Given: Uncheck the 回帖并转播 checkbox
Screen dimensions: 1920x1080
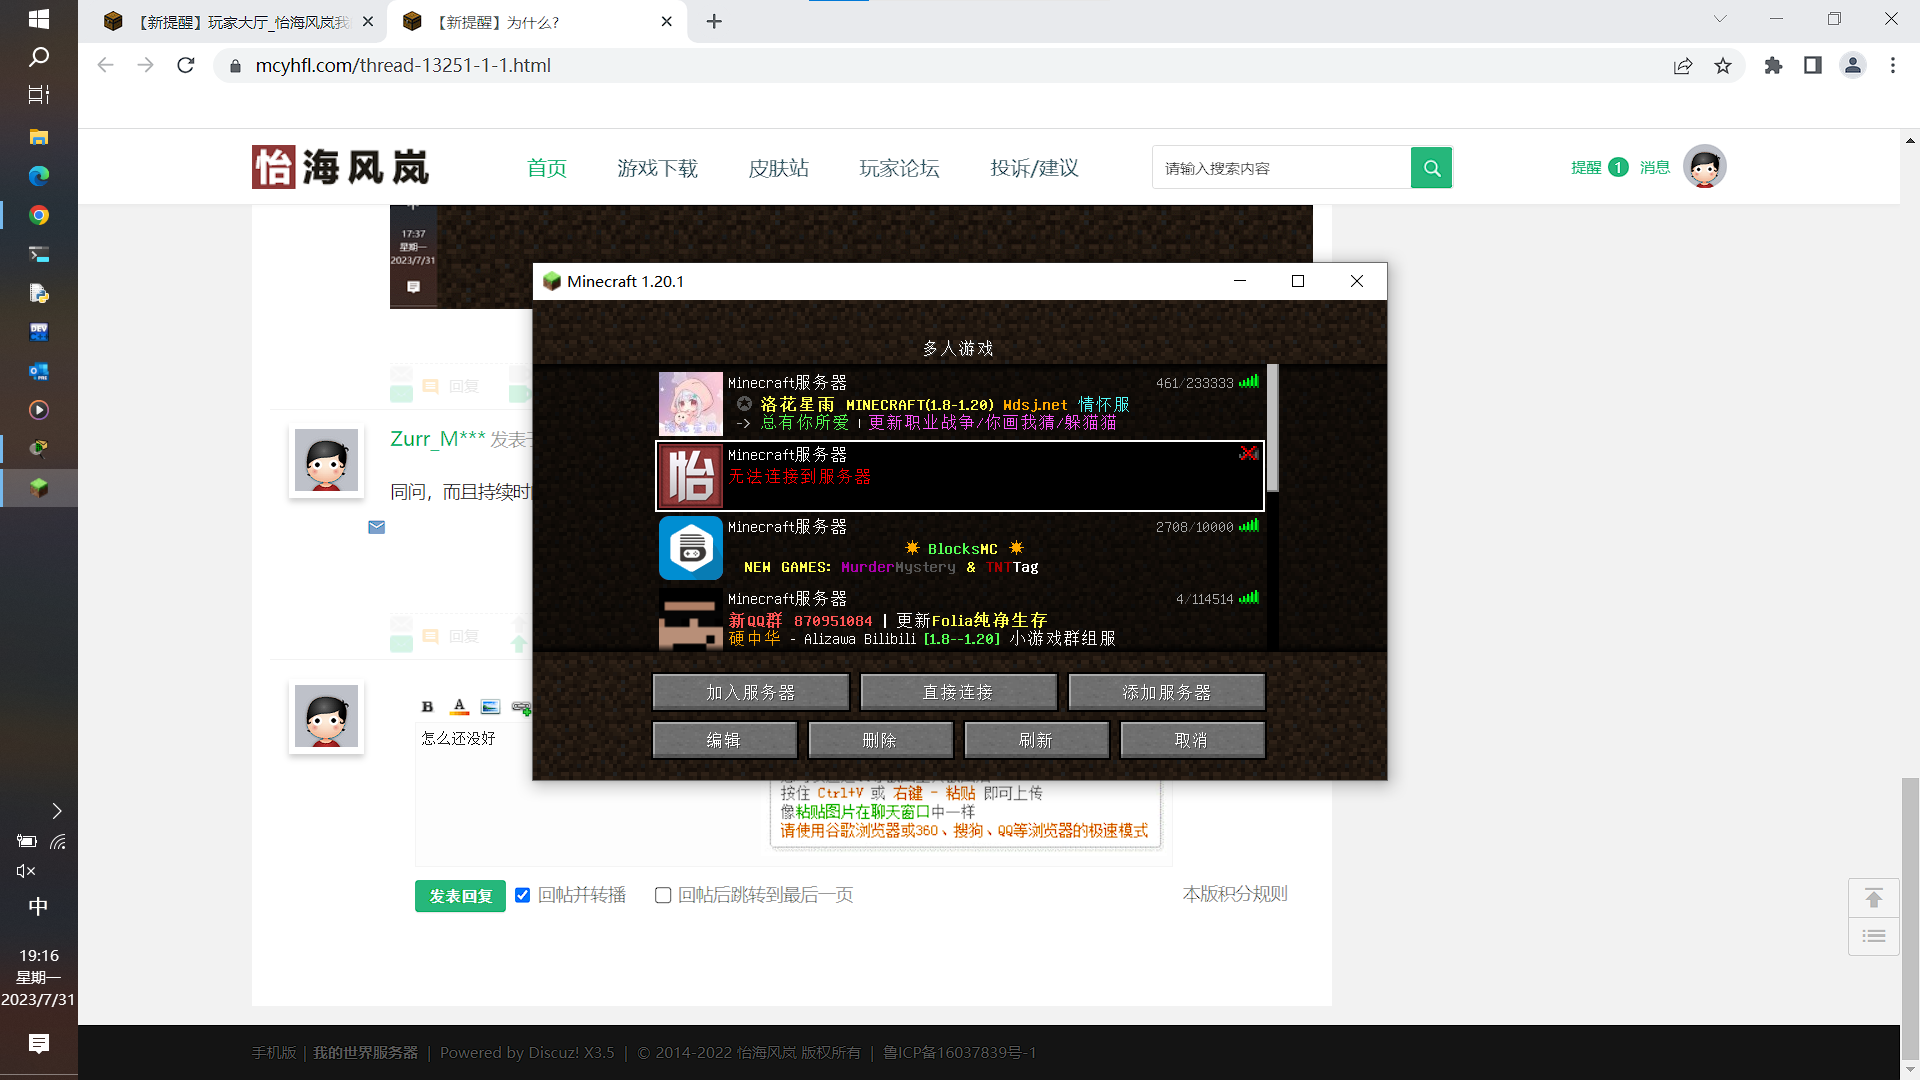Looking at the screenshot, I should (x=522, y=895).
